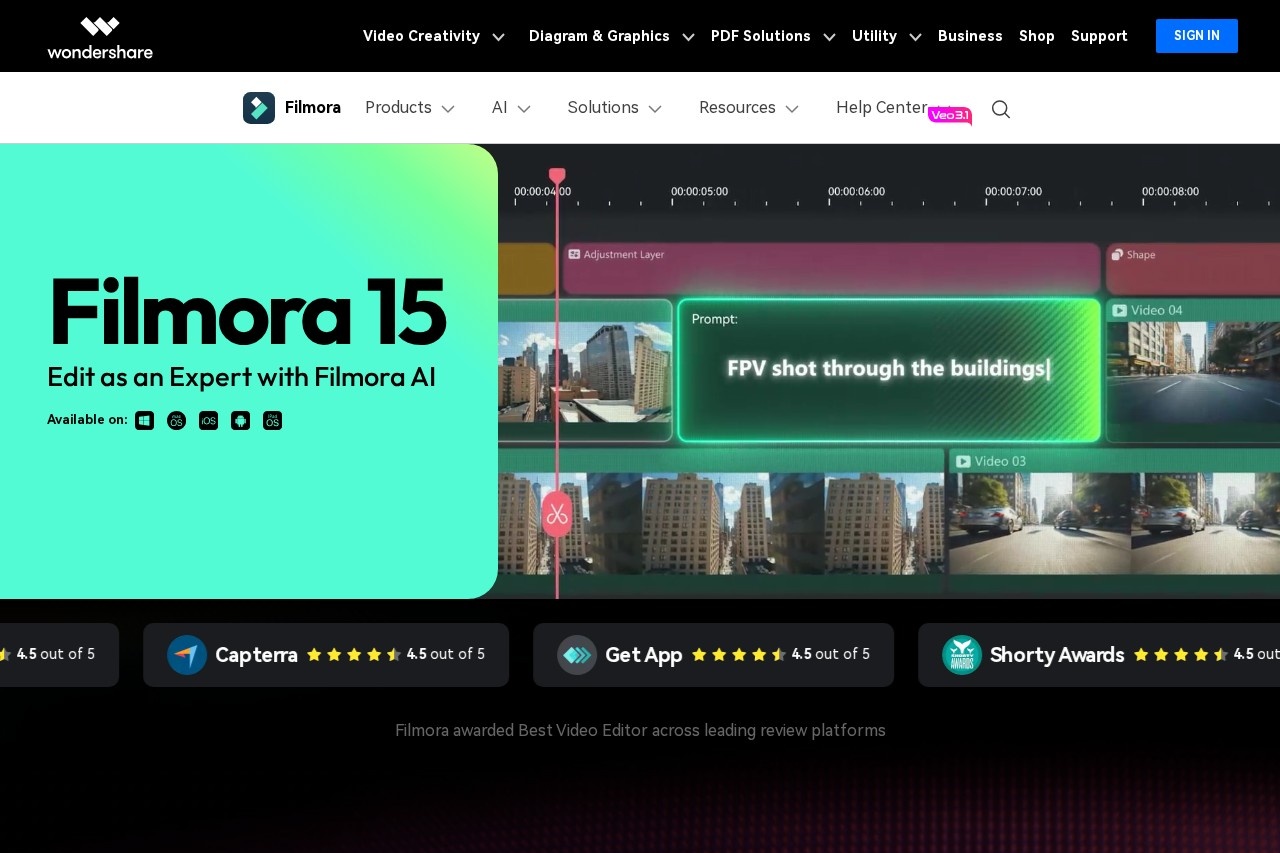Click the Wondershare logo
The image size is (1280, 853).
[100, 36]
